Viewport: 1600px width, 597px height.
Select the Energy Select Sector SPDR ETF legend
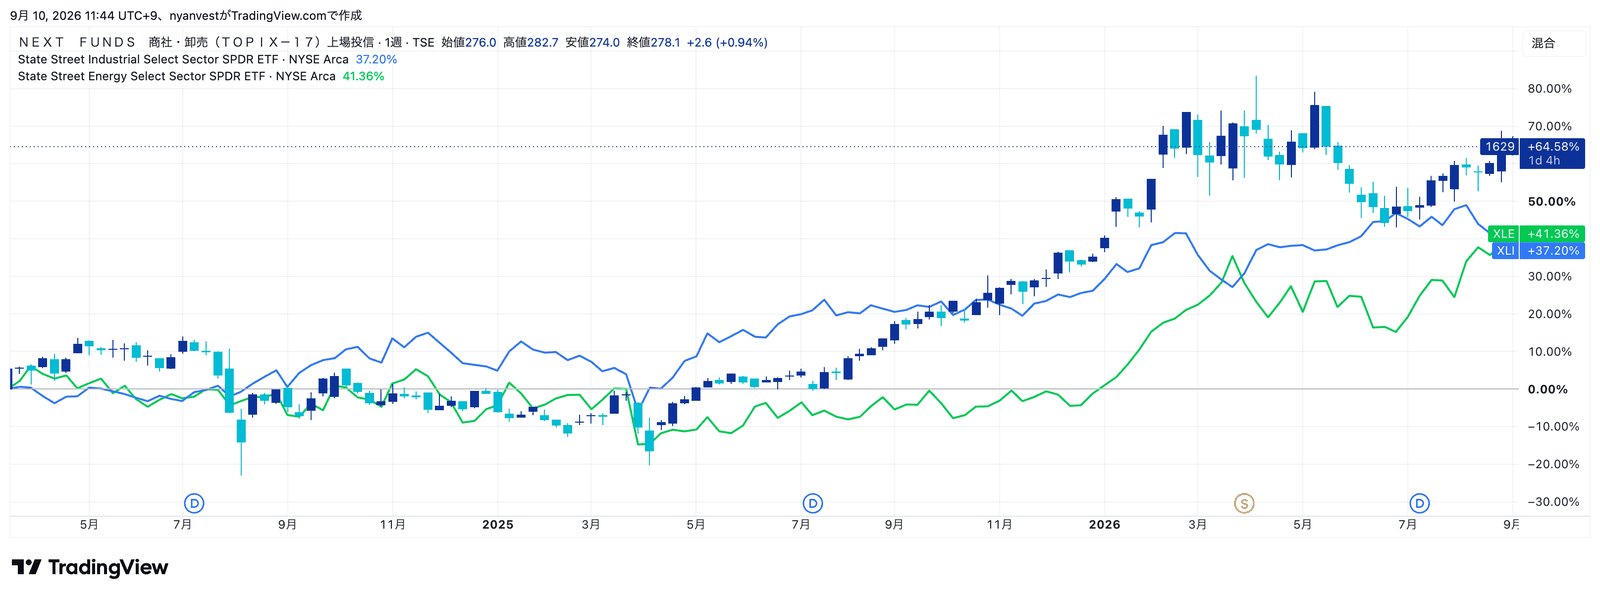[x=176, y=76]
